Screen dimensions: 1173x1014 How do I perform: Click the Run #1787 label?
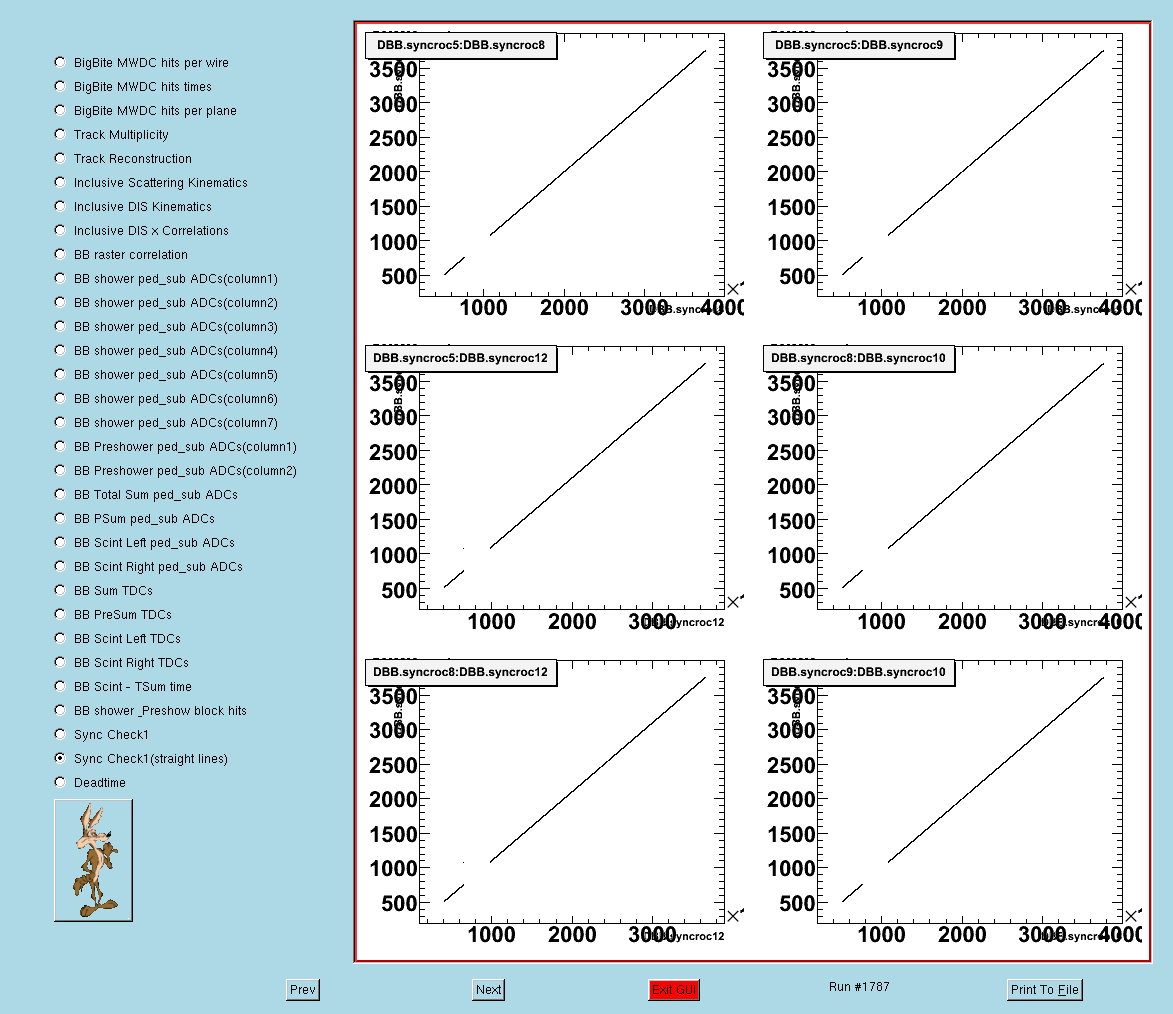859,986
